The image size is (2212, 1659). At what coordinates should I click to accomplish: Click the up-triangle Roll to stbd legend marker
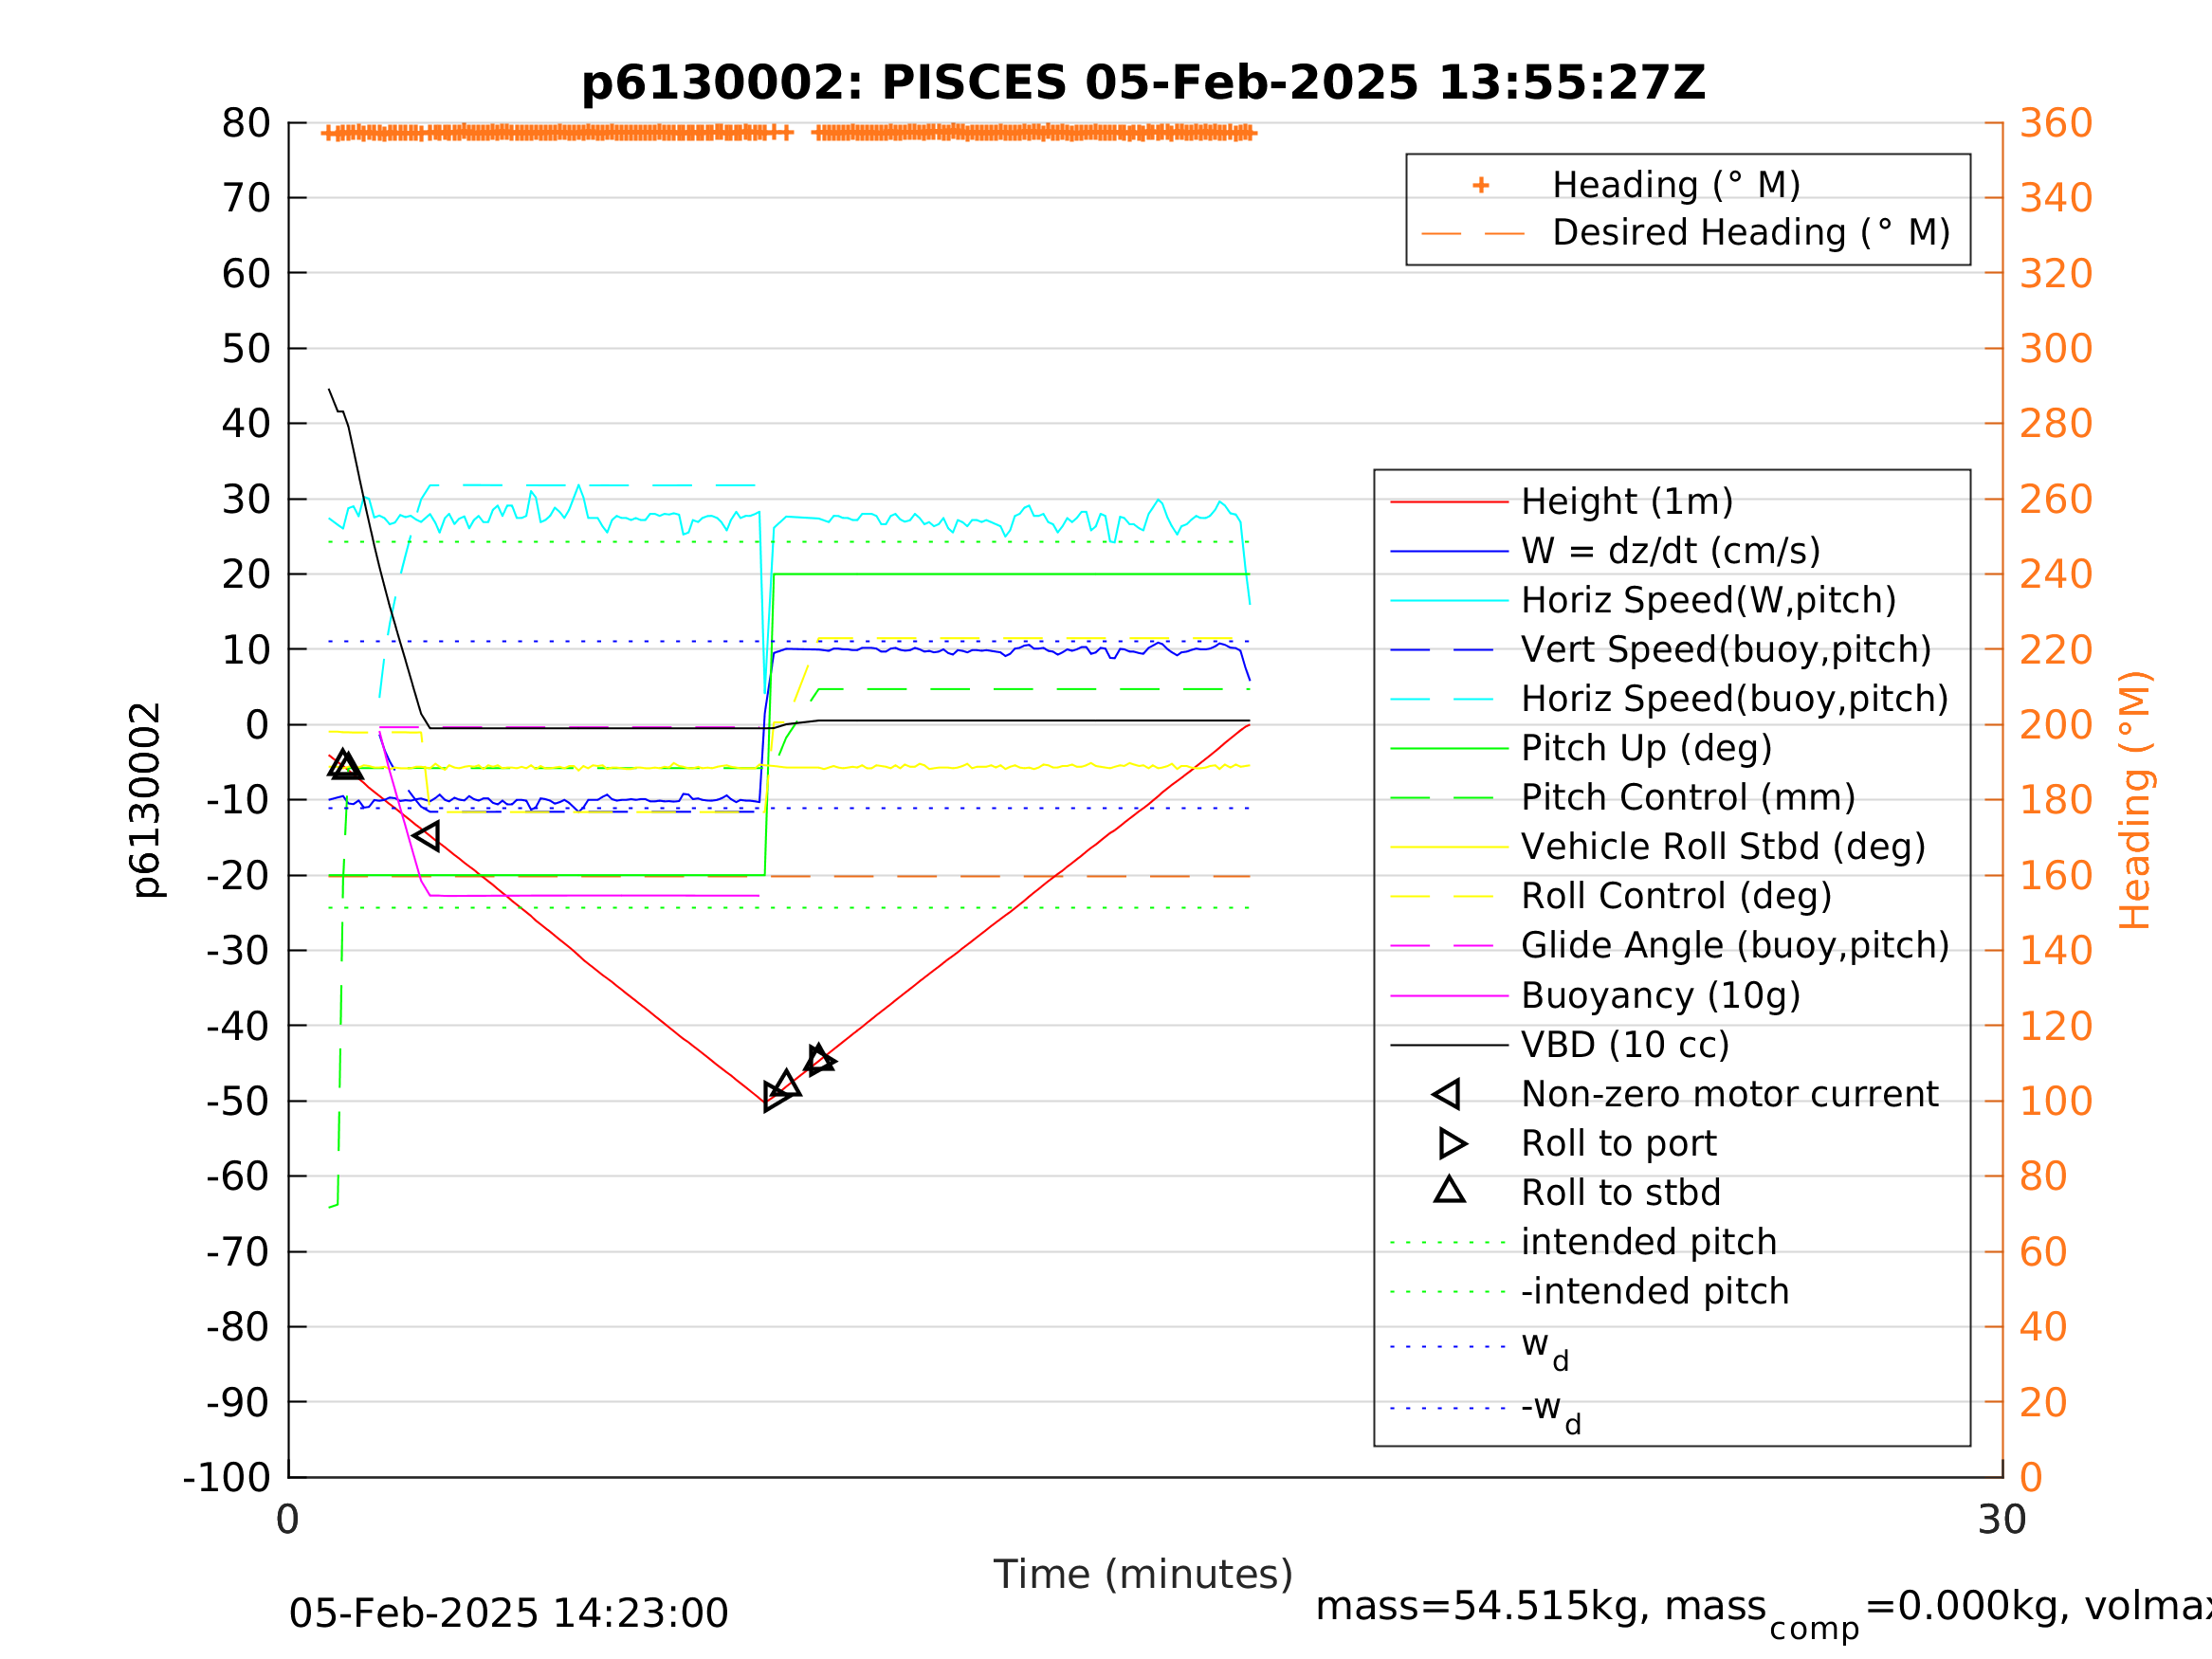(1450, 1190)
